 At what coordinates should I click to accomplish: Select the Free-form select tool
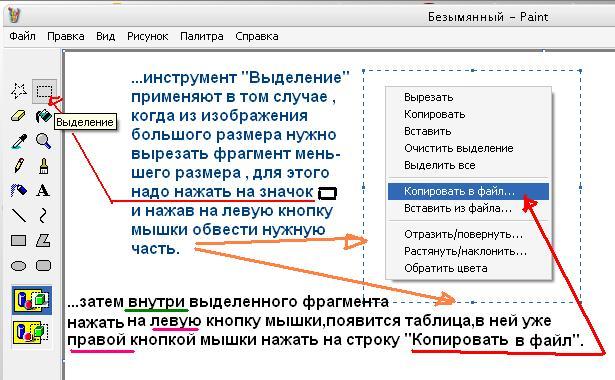[18, 91]
